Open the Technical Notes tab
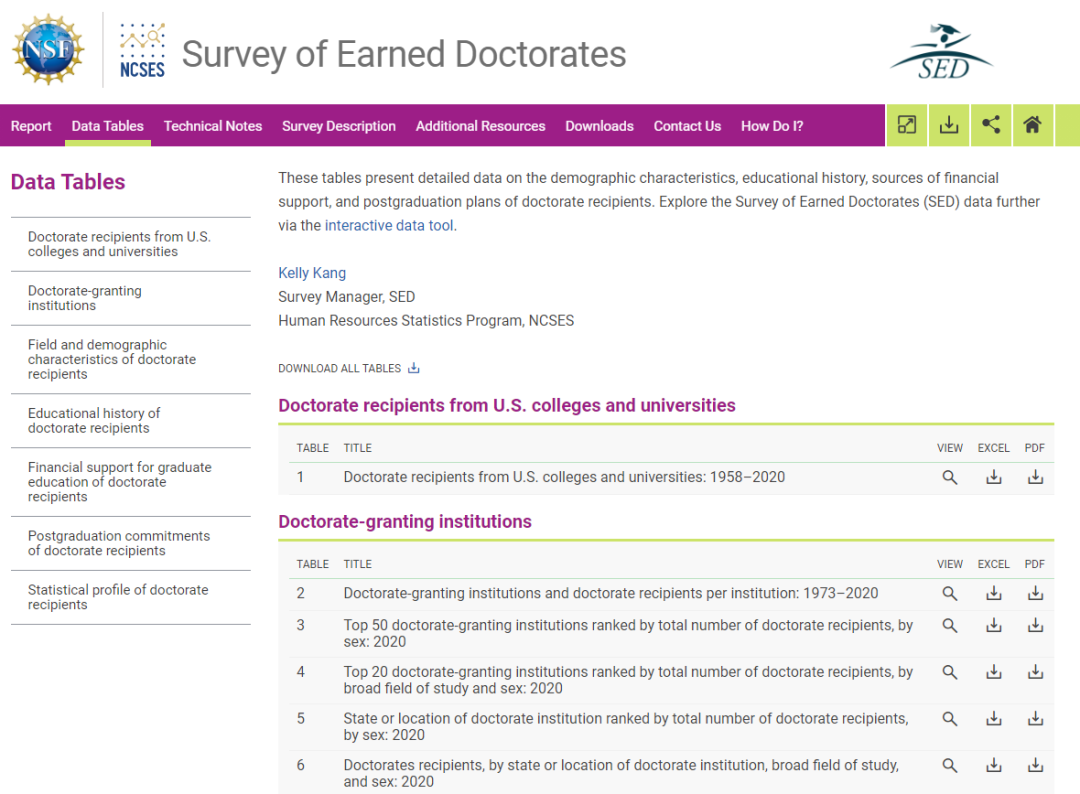 [213, 126]
